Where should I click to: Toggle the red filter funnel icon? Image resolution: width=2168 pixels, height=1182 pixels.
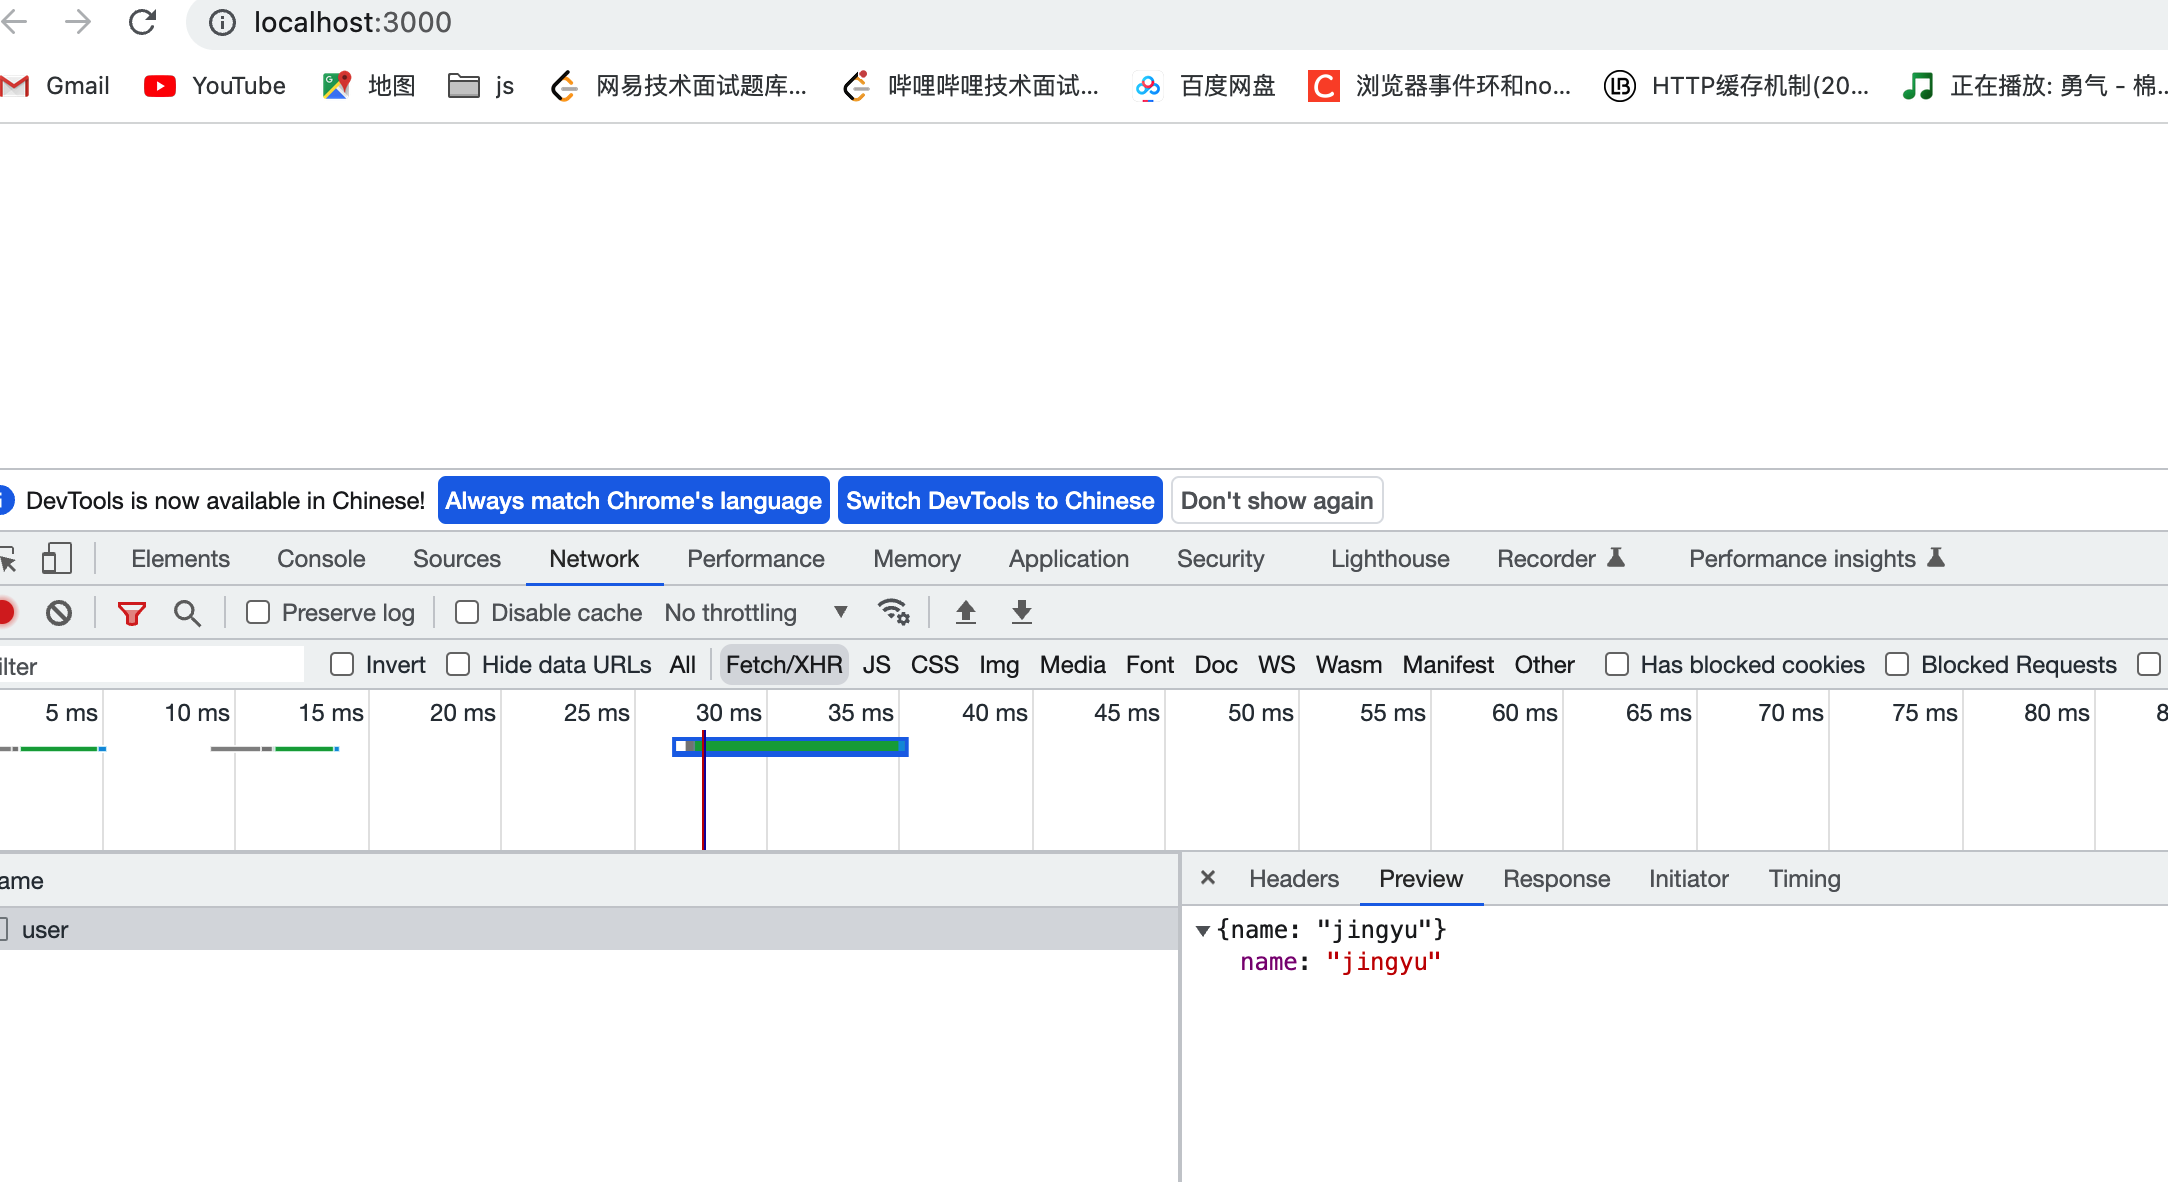(x=132, y=612)
